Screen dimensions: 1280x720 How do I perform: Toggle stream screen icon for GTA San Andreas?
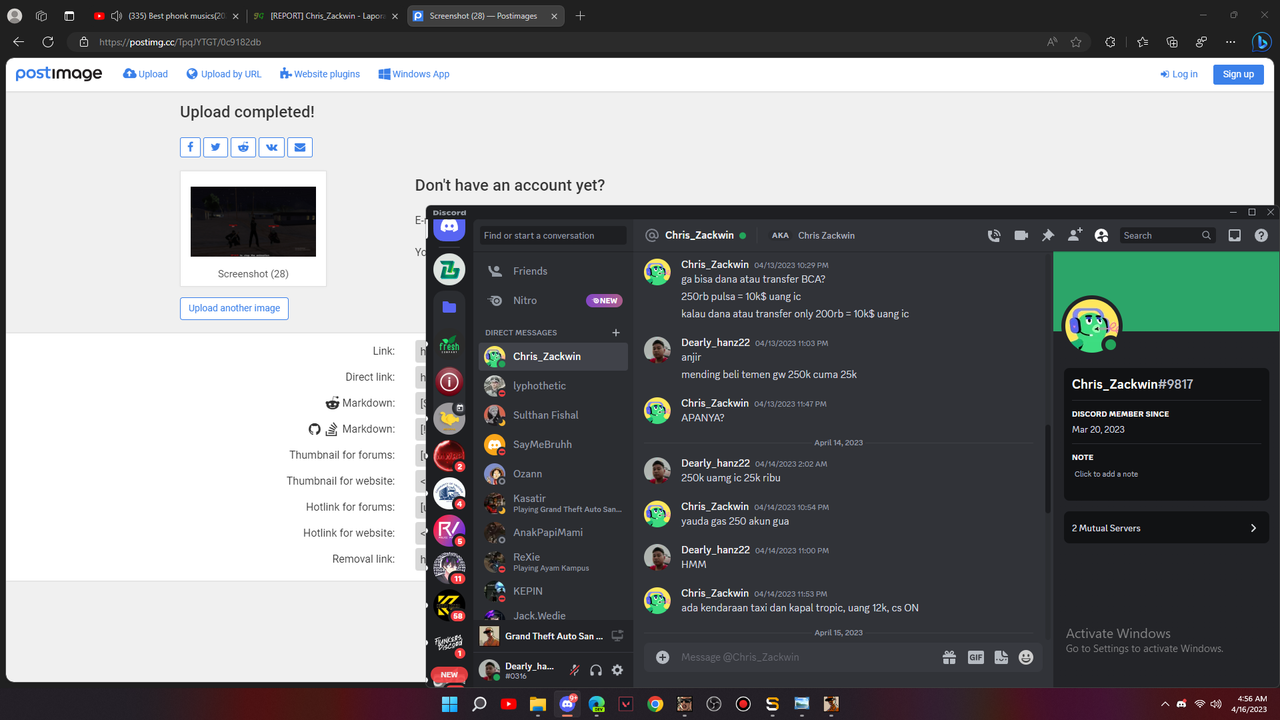[617, 636]
